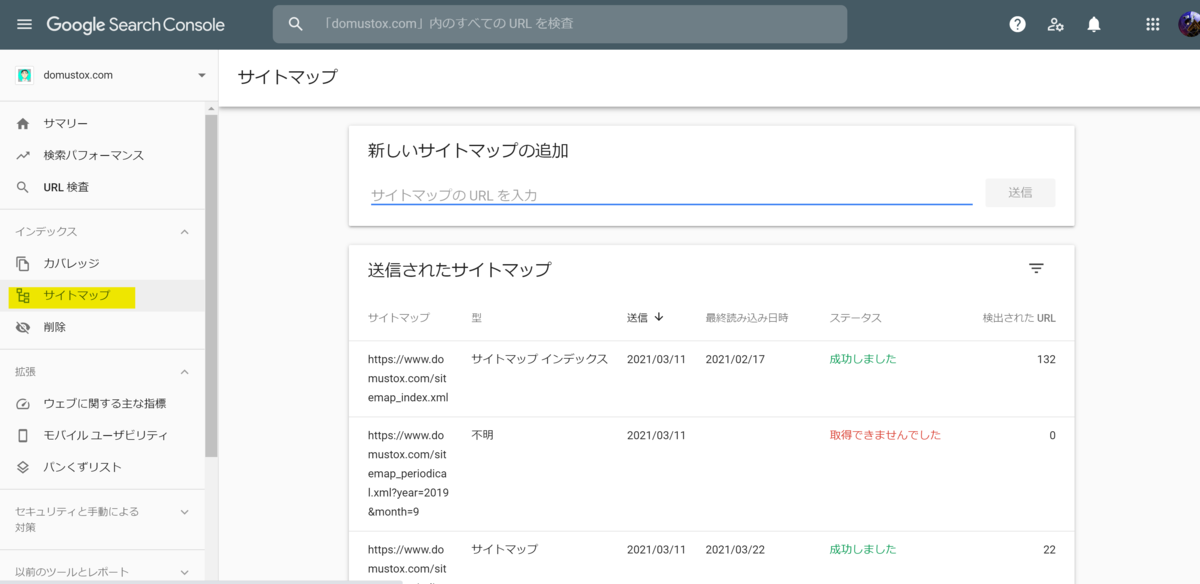Sort by 型 column header
1200x584 pixels.
[477, 318]
